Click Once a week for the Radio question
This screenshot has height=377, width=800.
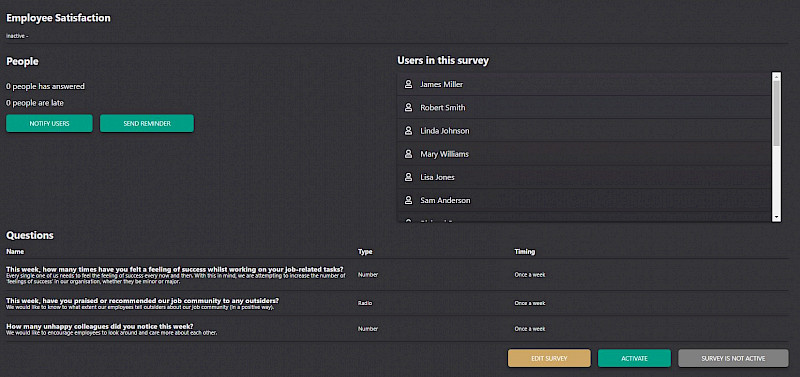click(530, 303)
